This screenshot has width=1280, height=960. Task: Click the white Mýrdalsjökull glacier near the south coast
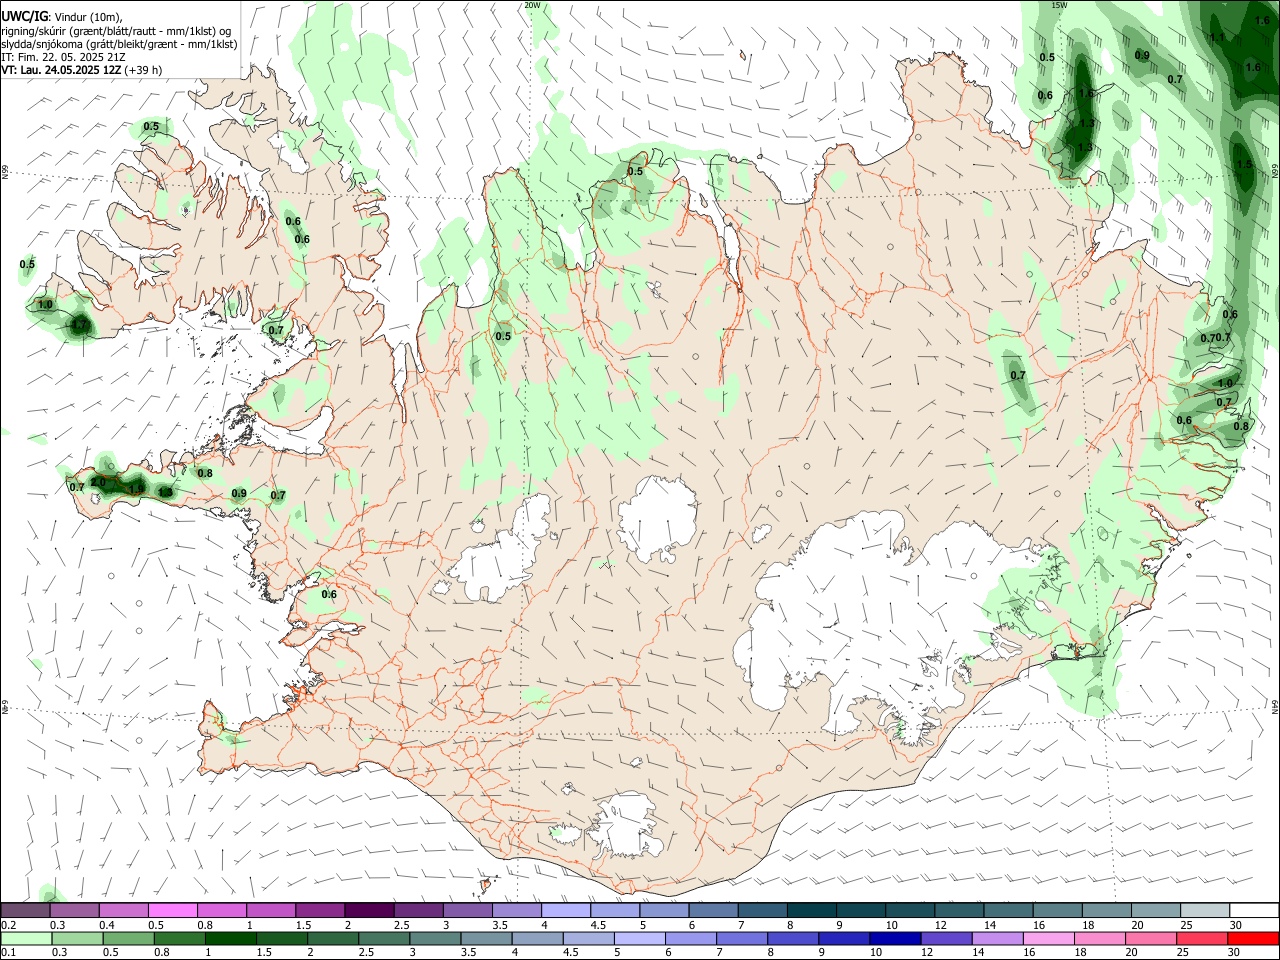[627, 825]
